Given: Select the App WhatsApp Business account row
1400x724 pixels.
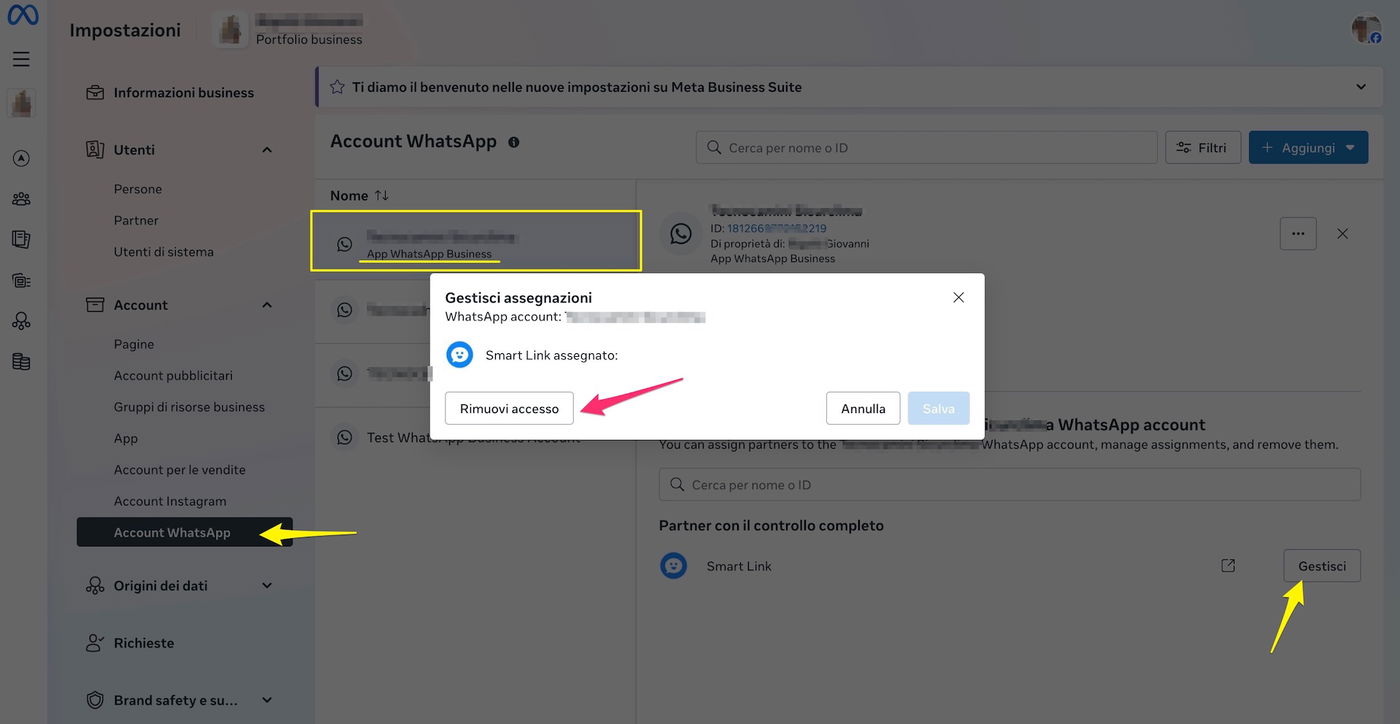Looking at the screenshot, I should pyautogui.click(x=476, y=241).
